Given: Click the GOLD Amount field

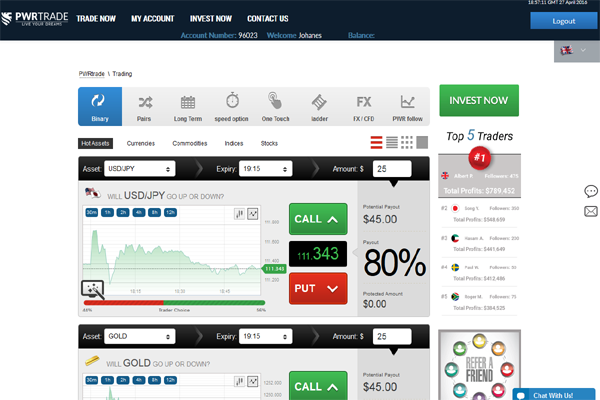Looking at the screenshot, I should 392,336.
